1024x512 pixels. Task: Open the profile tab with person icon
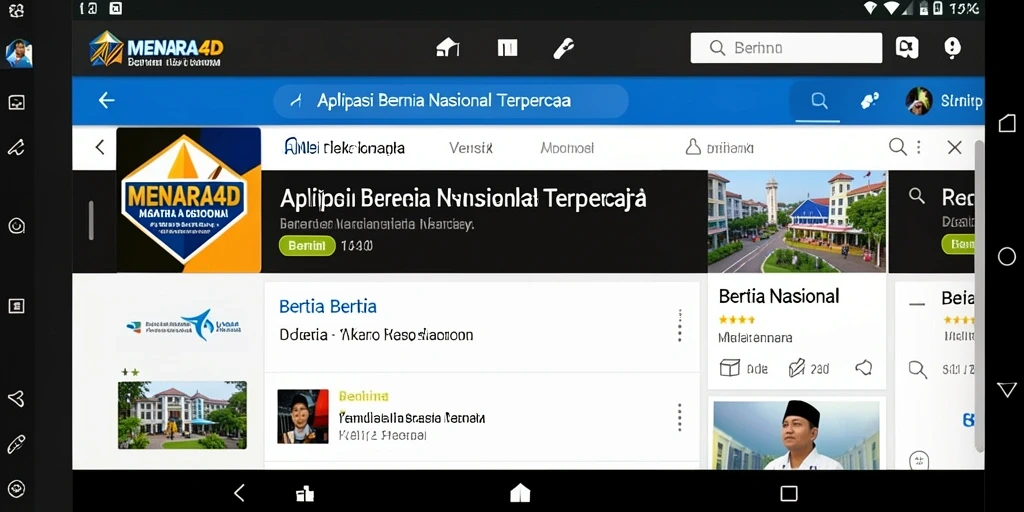[x=719, y=148]
